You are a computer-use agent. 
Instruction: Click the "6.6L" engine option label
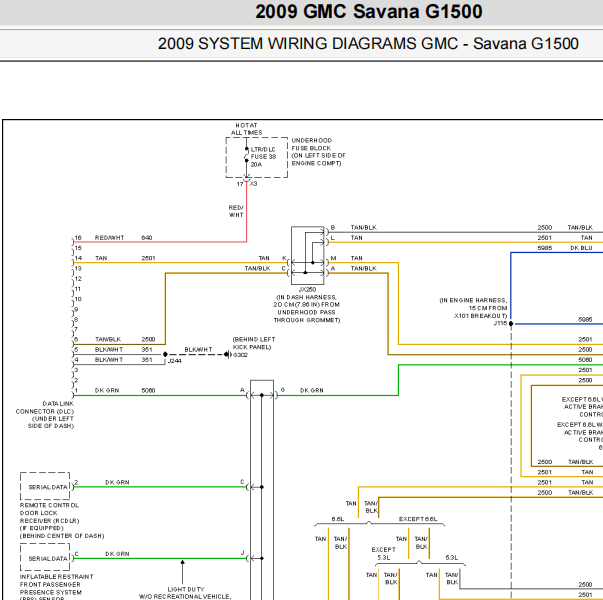338,519
